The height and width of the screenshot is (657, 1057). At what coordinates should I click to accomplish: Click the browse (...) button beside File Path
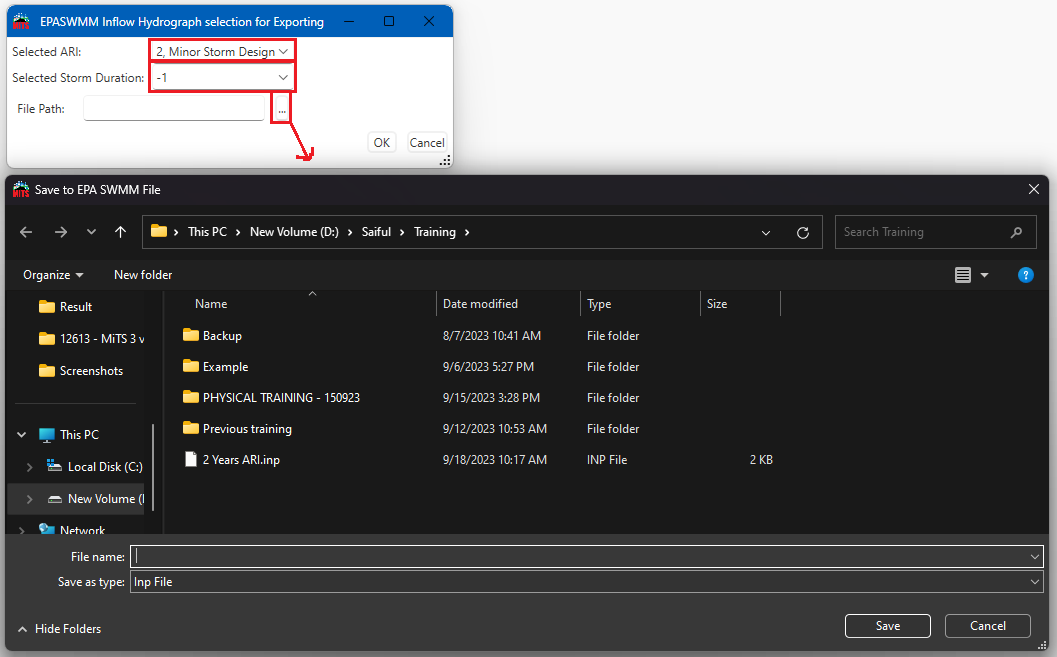coord(282,108)
